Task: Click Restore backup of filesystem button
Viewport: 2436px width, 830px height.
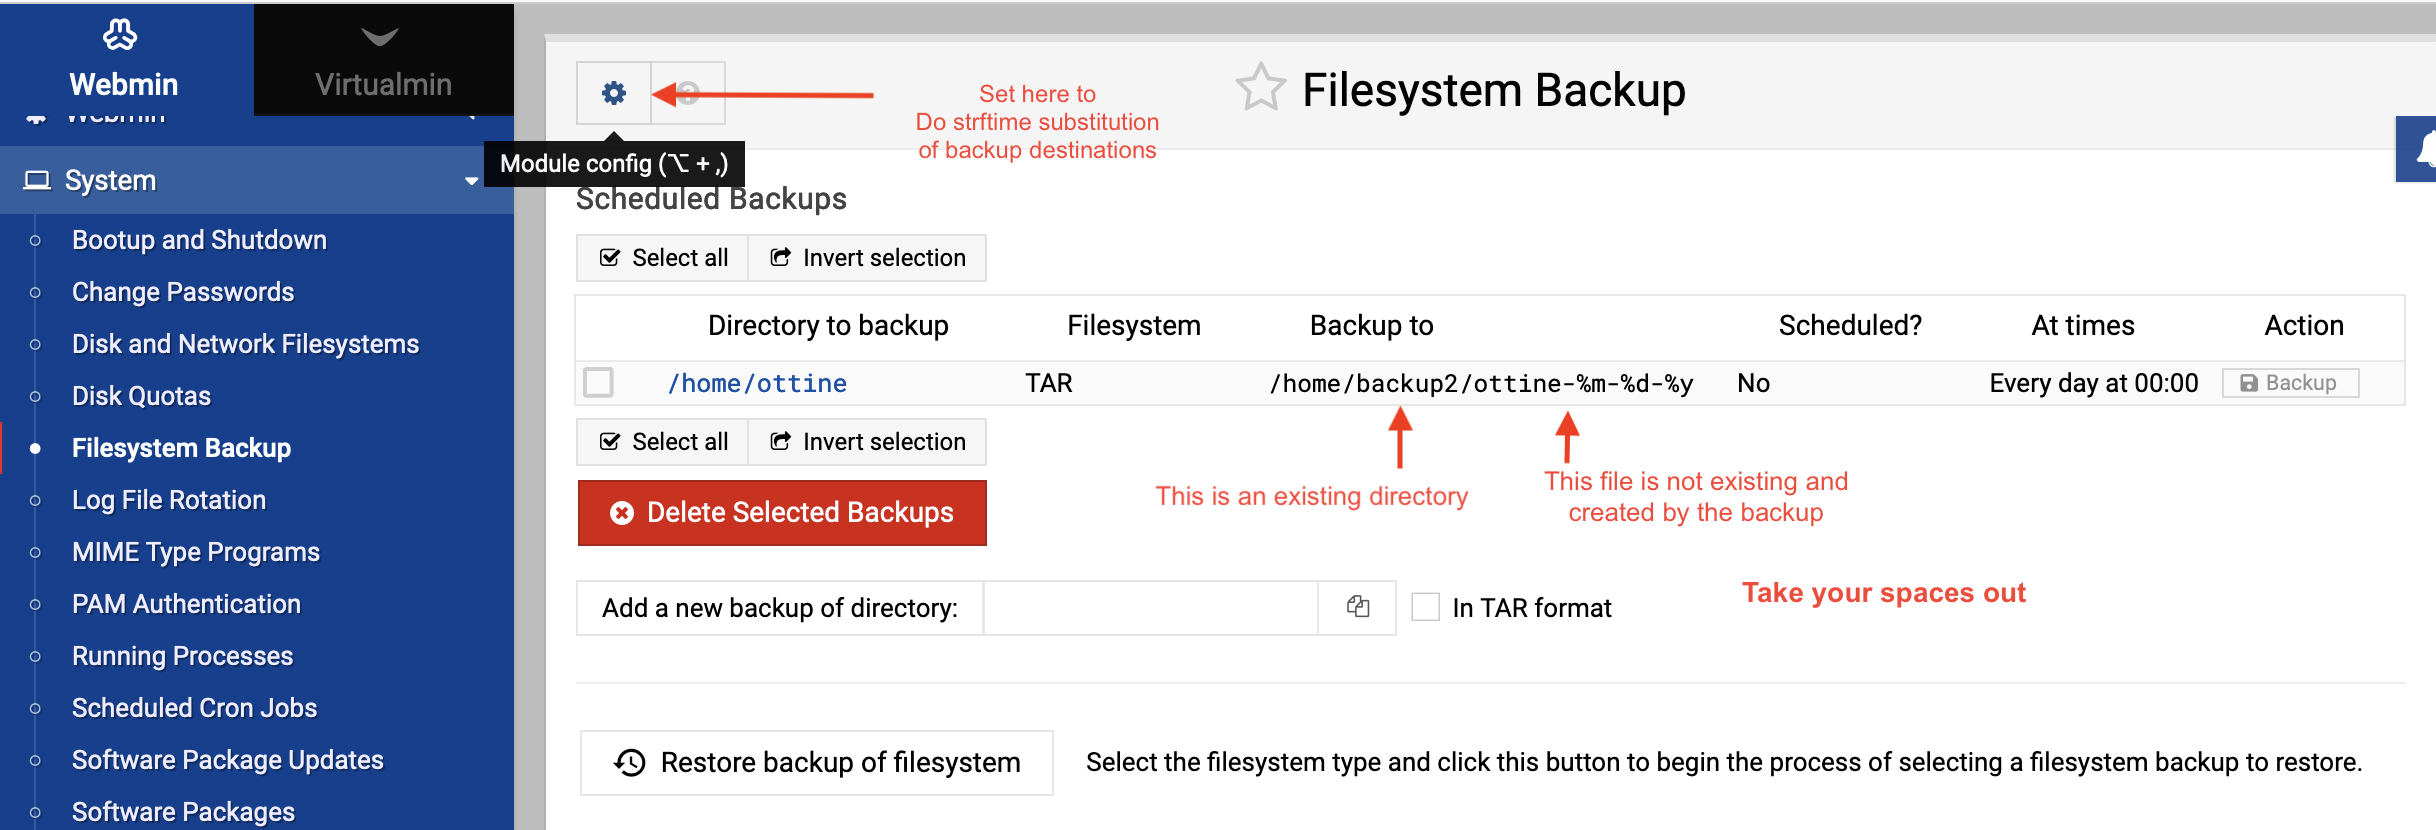Action: (816, 763)
